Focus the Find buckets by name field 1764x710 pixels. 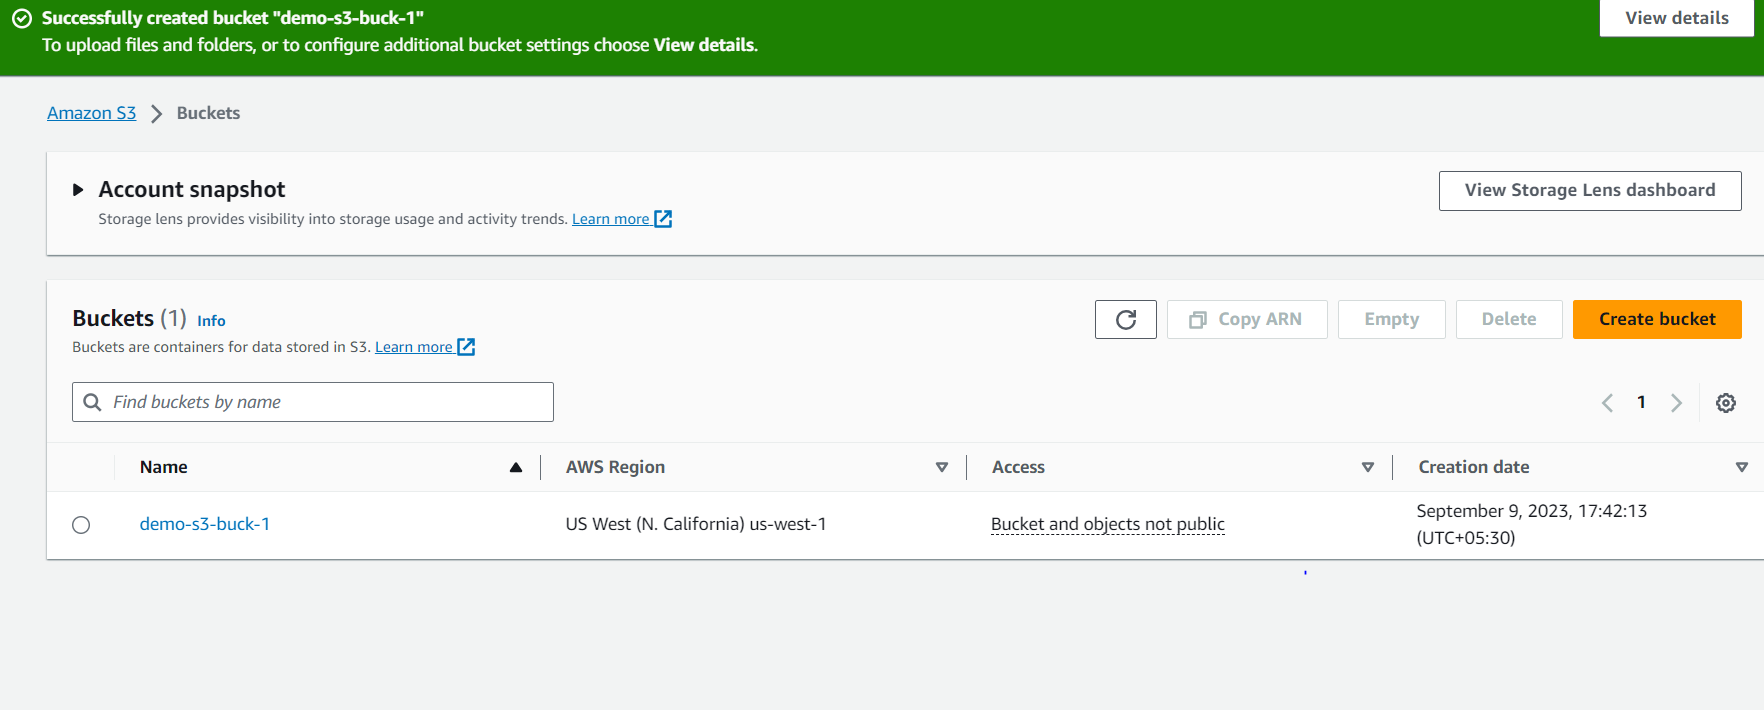click(313, 402)
